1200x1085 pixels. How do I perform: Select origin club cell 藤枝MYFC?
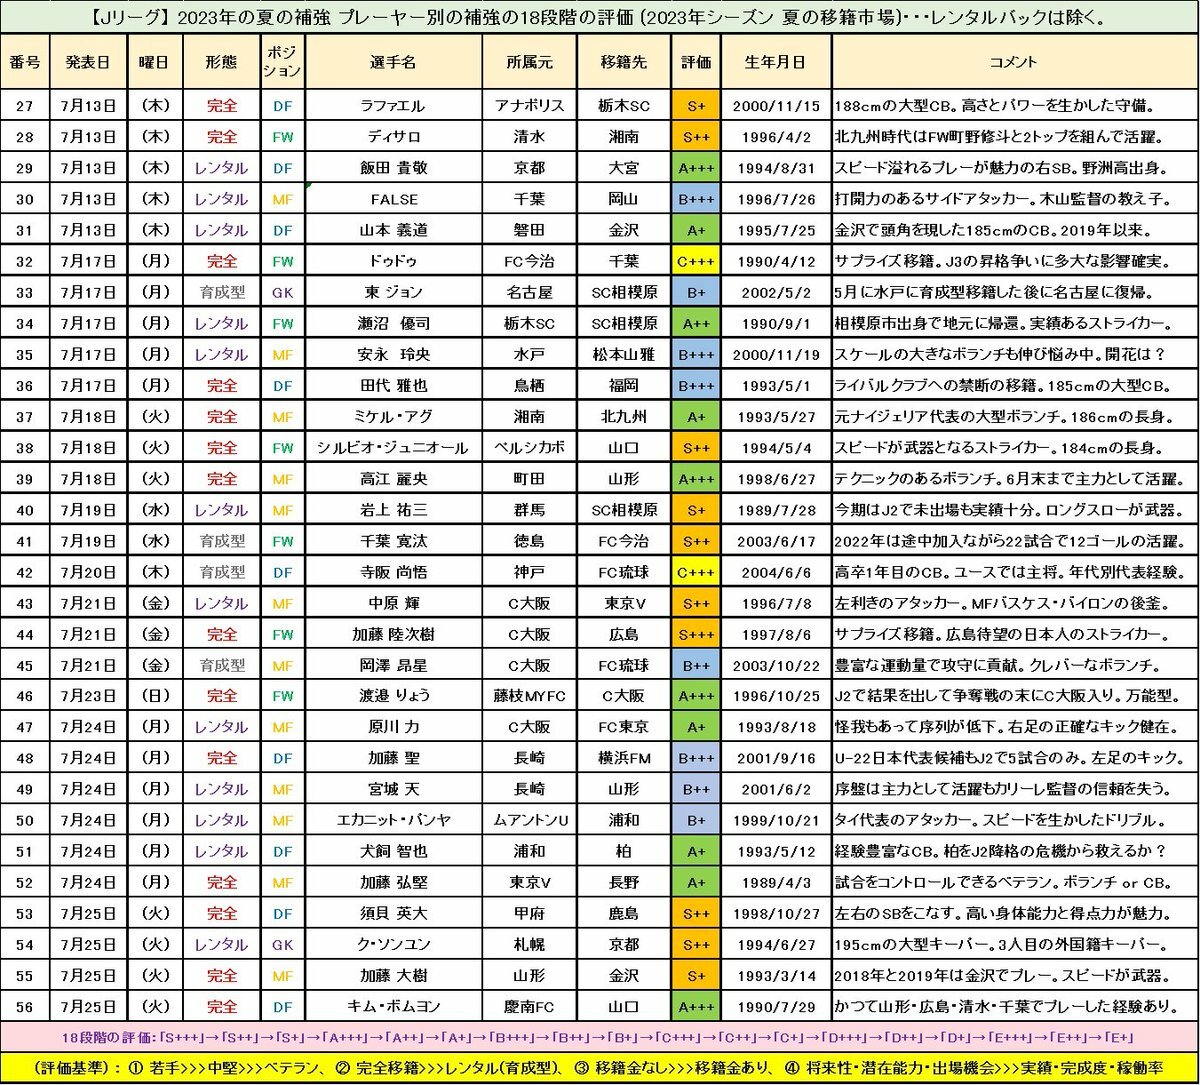531,695
